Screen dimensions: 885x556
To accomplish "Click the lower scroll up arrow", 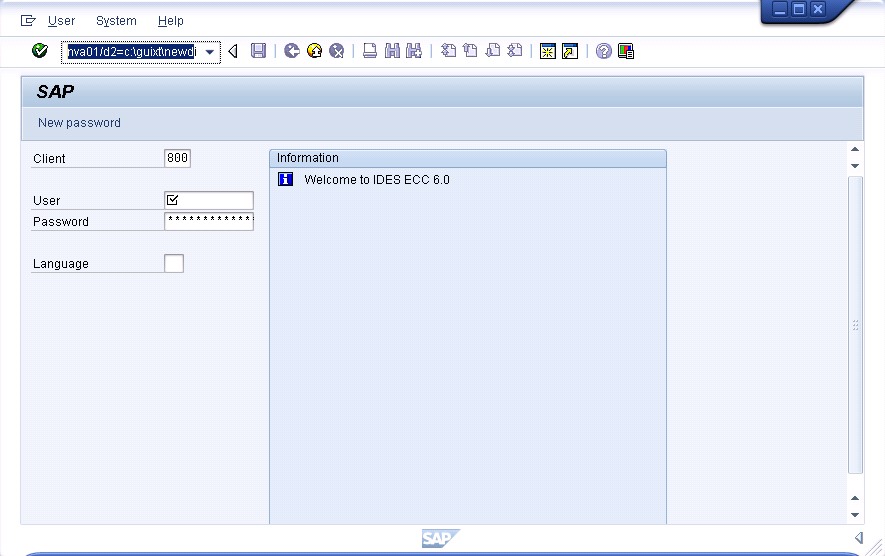I will [855, 498].
